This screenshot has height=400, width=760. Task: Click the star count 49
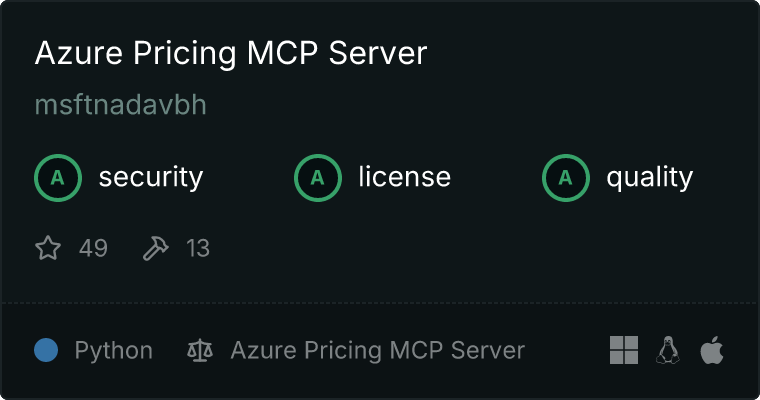point(93,248)
